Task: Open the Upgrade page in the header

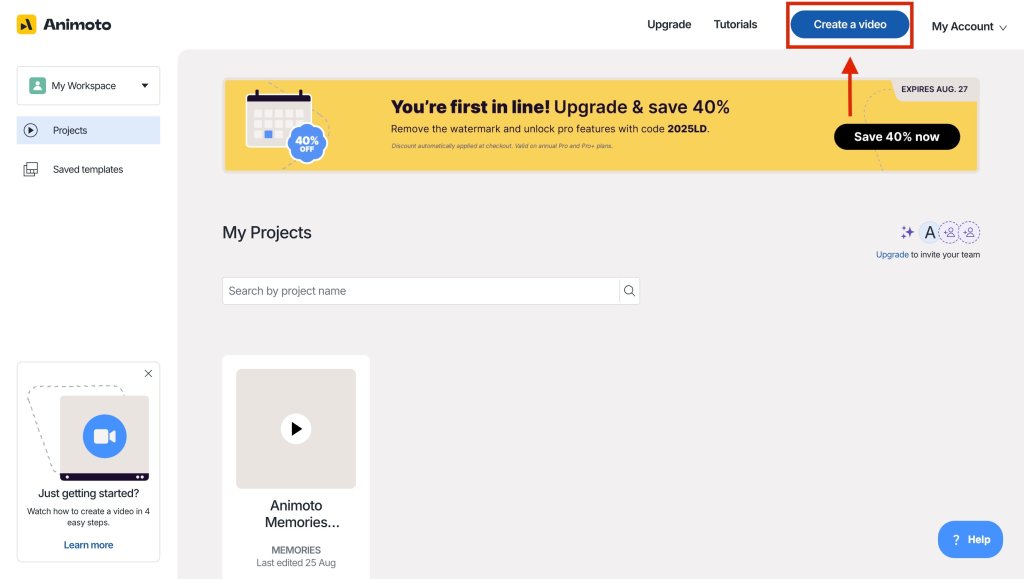Action: tap(669, 24)
